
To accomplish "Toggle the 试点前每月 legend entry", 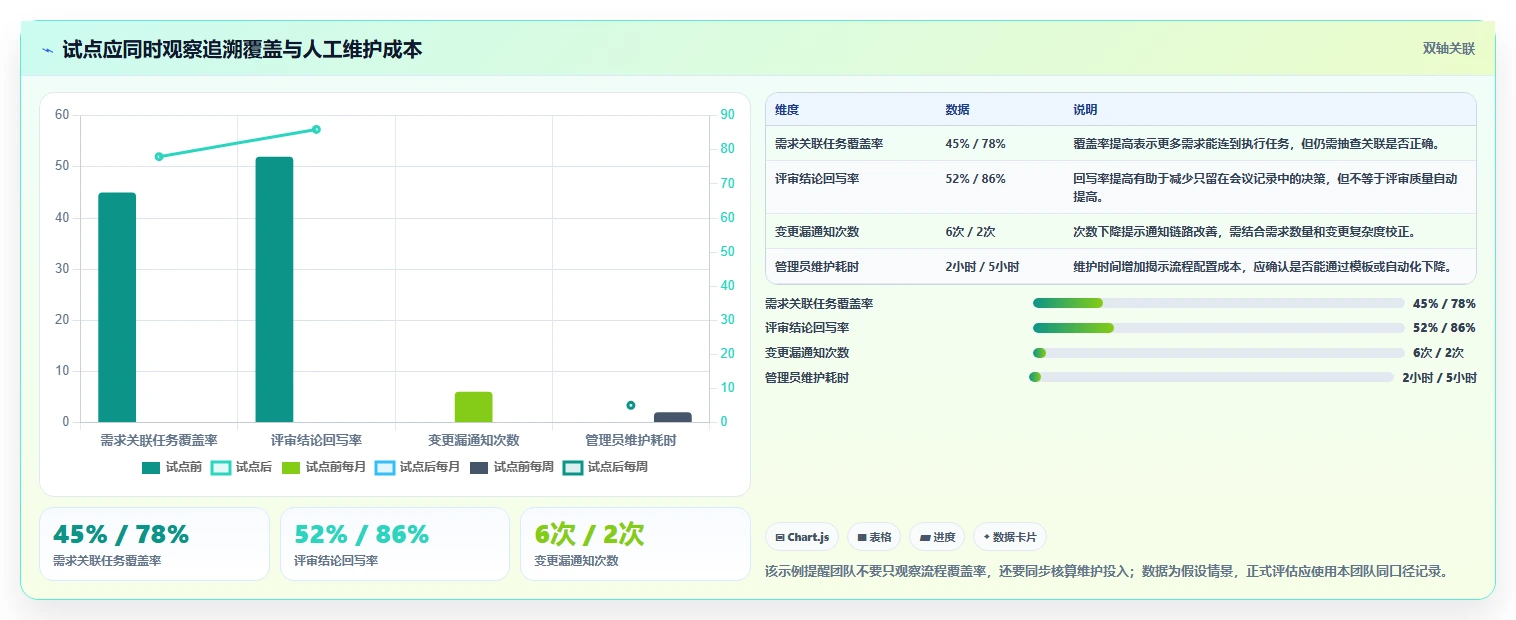I will pyautogui.click(x=324, y=467).
